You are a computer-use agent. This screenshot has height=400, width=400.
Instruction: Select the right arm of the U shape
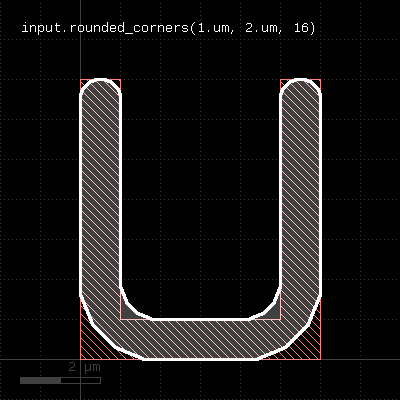click(301, 193)
